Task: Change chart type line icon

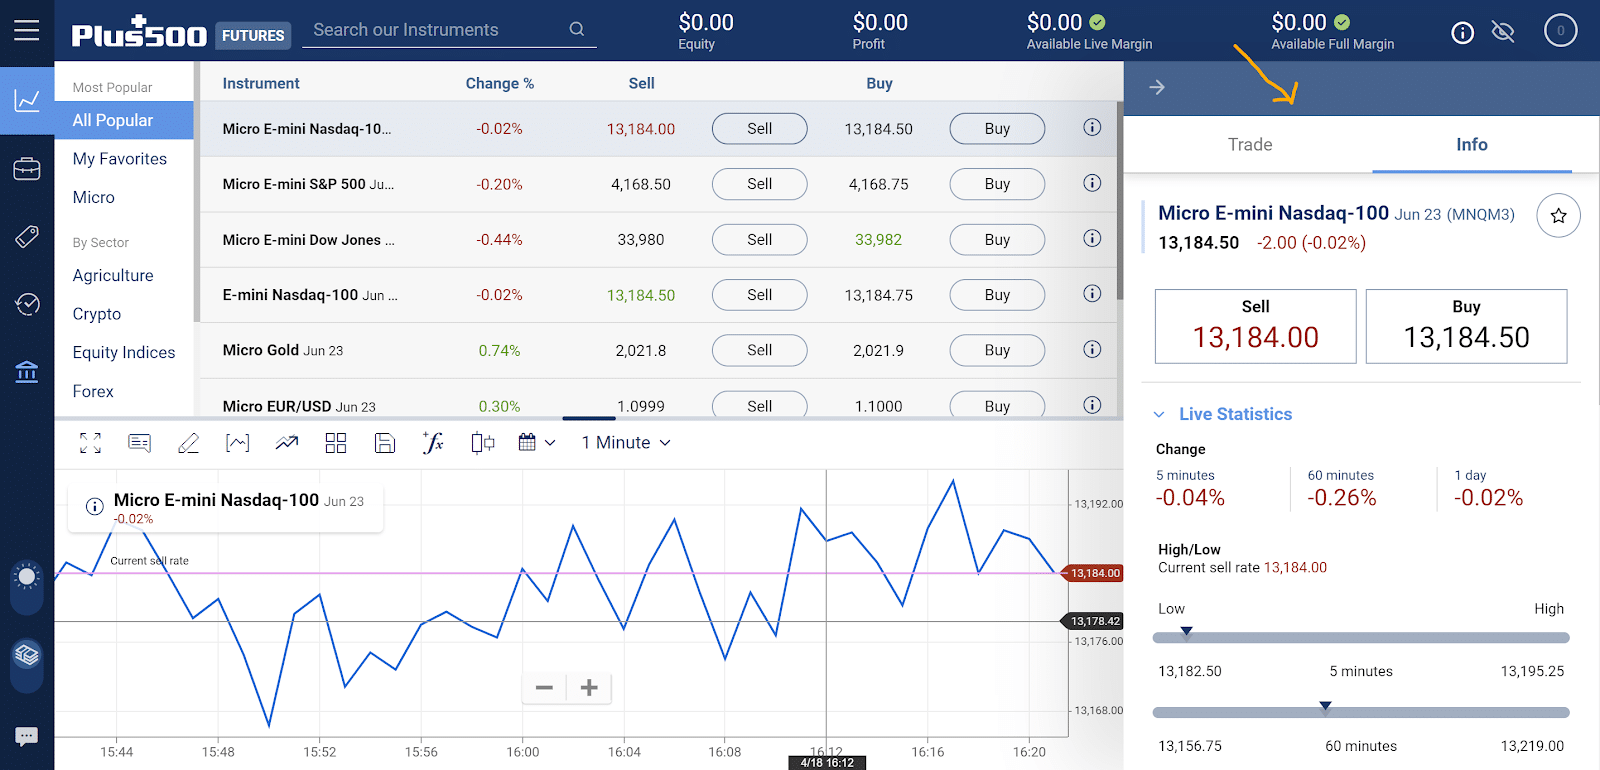Action: pyautogui.click(x=287, y=443)
